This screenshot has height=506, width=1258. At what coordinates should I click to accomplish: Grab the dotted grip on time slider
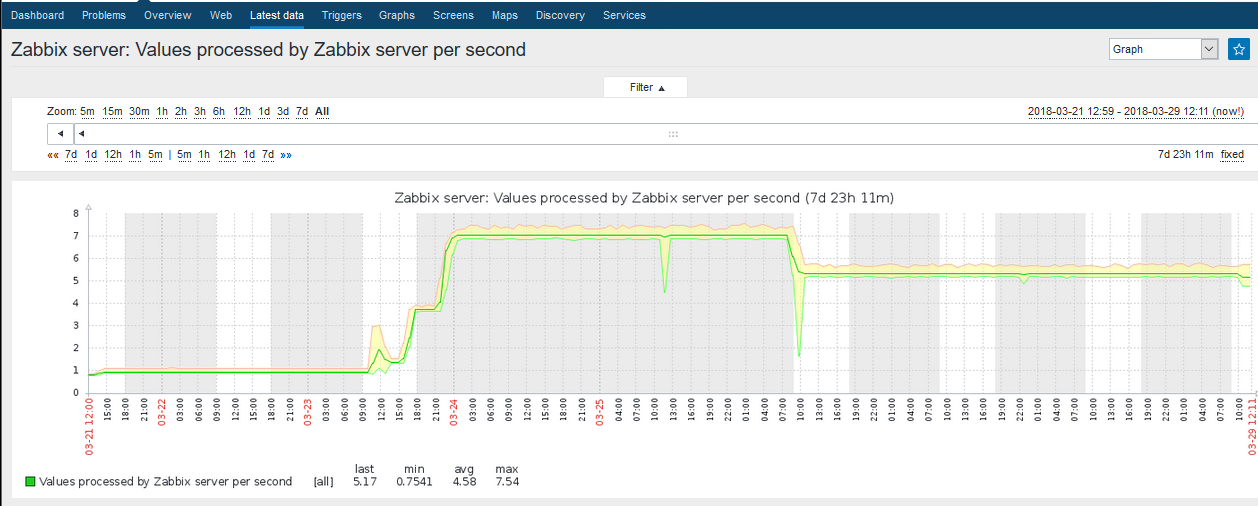coord(673,133)
